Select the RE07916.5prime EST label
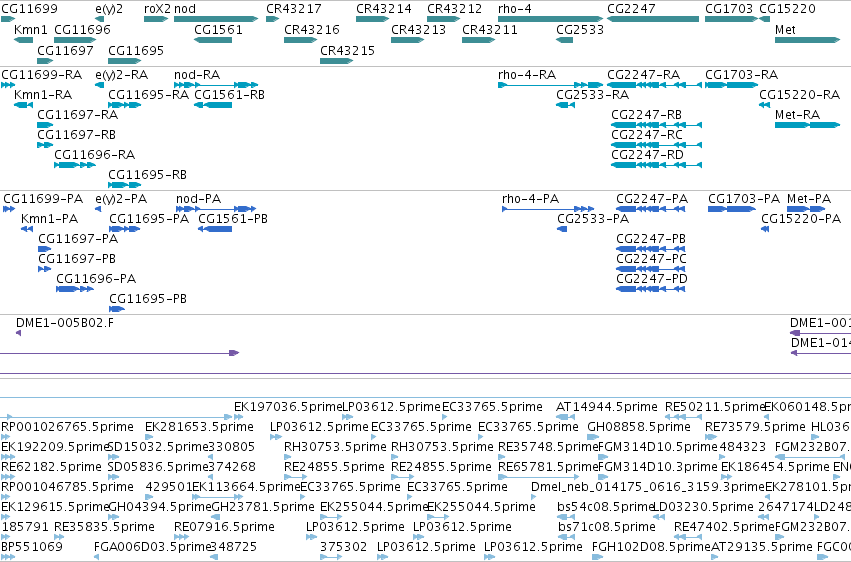 [224, 527]
